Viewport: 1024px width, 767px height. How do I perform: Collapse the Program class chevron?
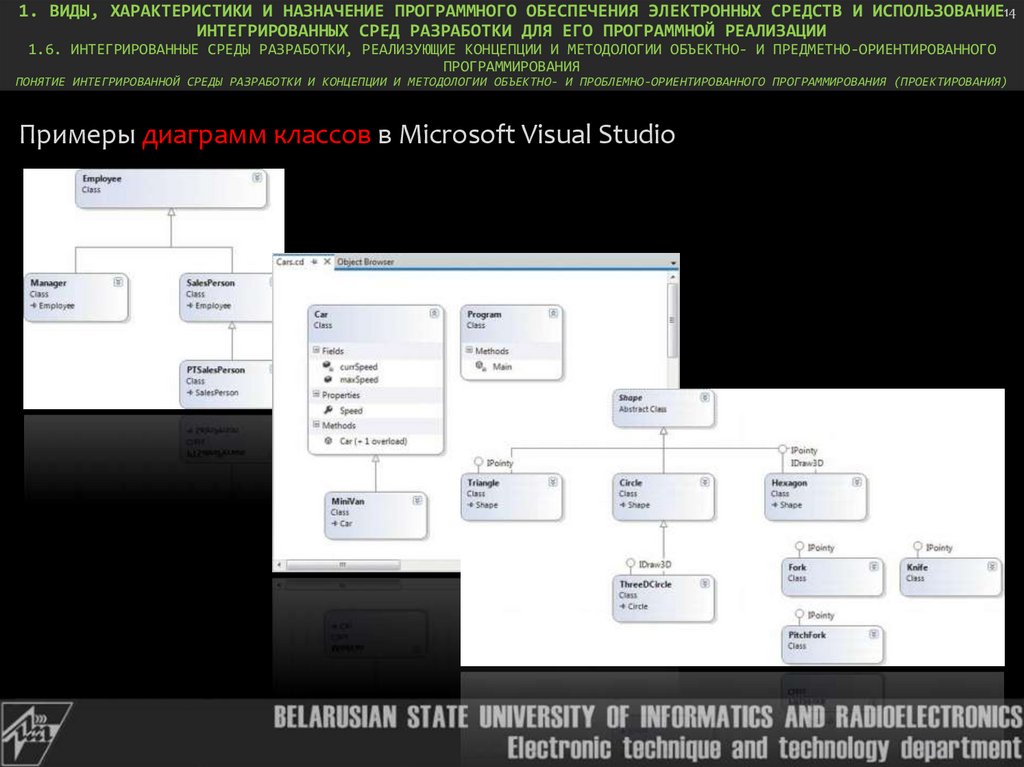(x=553, y=314)
